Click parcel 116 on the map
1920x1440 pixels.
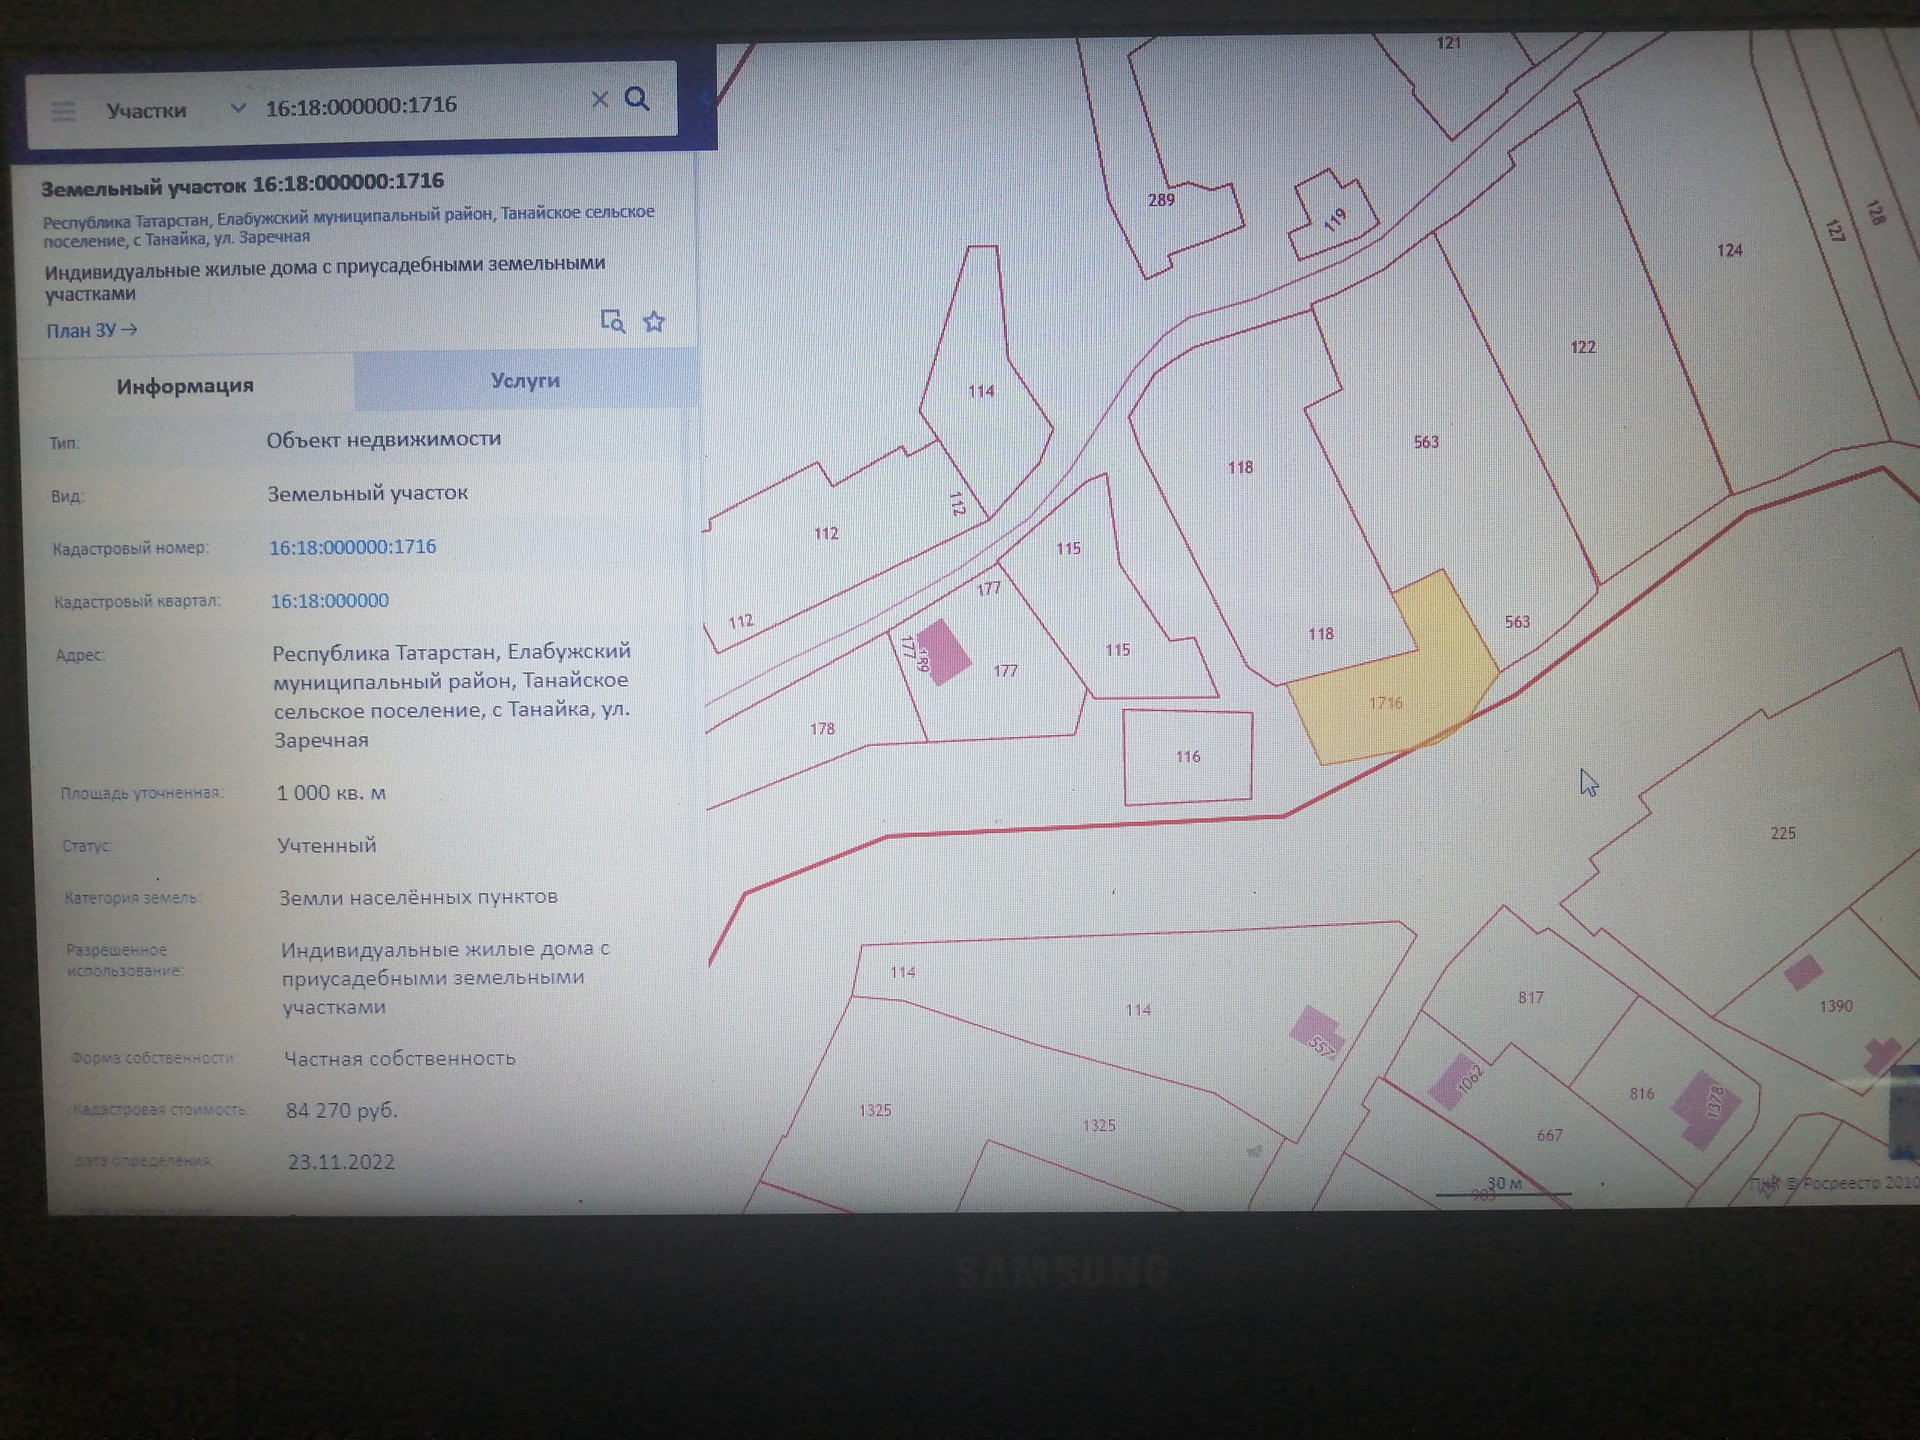click(1187, 757)
